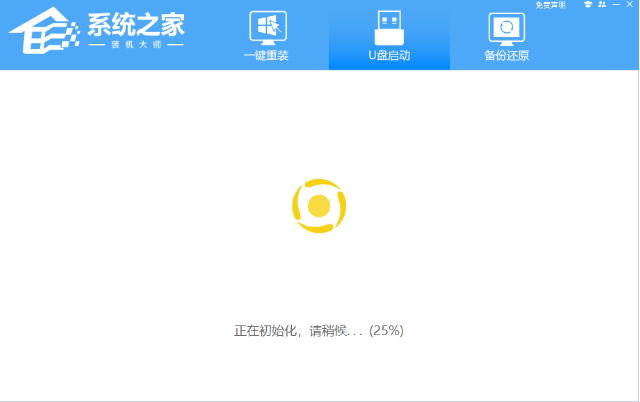
Task: Select the U盘启动 tab label
Action: coord(389,55)
